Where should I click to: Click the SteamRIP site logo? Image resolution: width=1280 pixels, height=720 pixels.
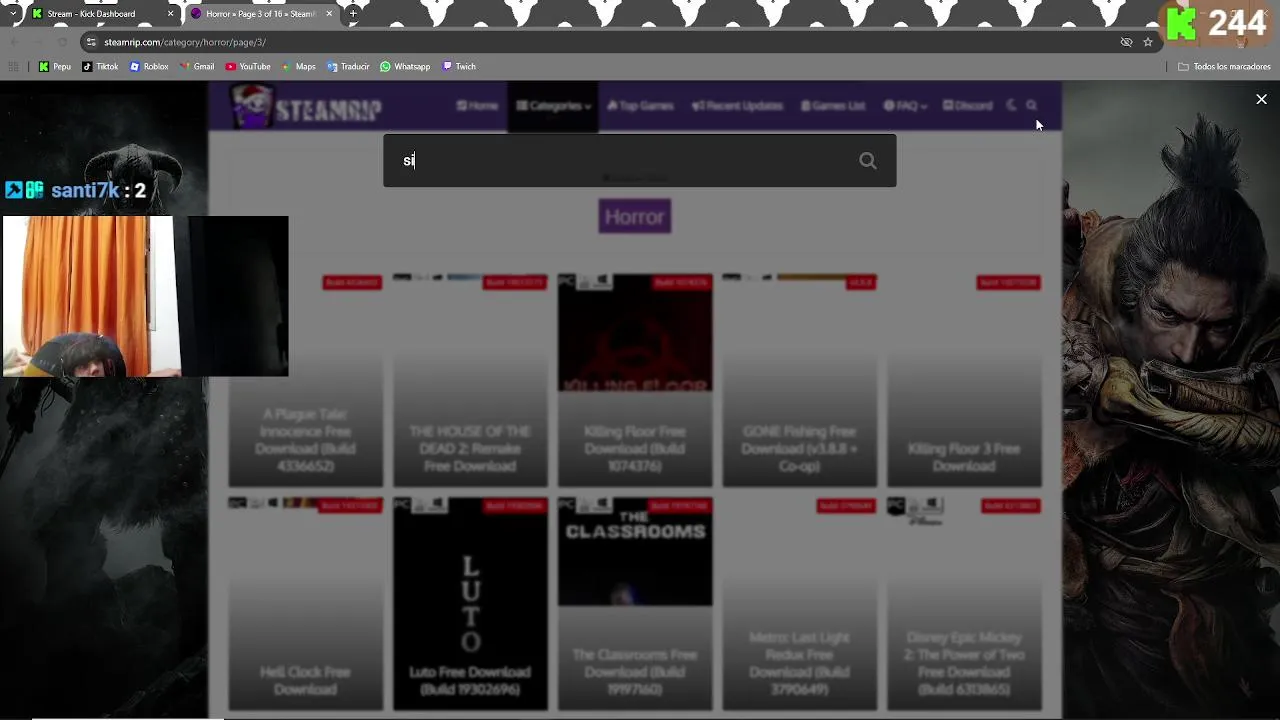(x=306, y=106)
